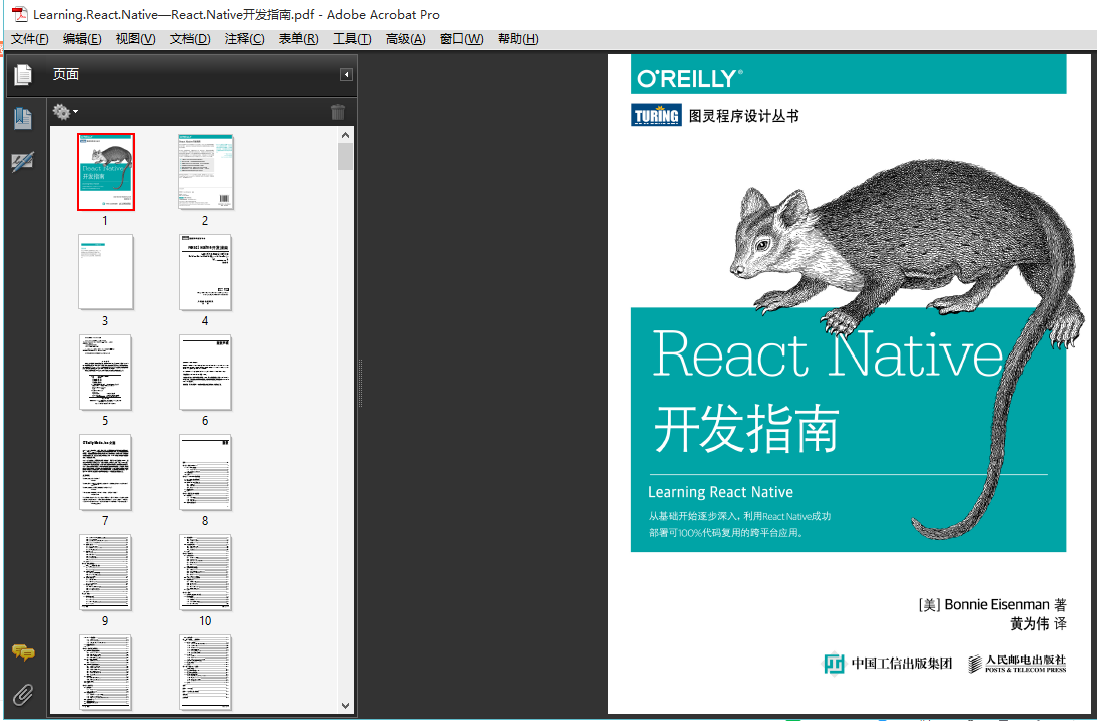Image resolution: width=1097 pixels, height=721 pixels.
Task: Click the 'React Native' cover title
Action: coord(828,354)
